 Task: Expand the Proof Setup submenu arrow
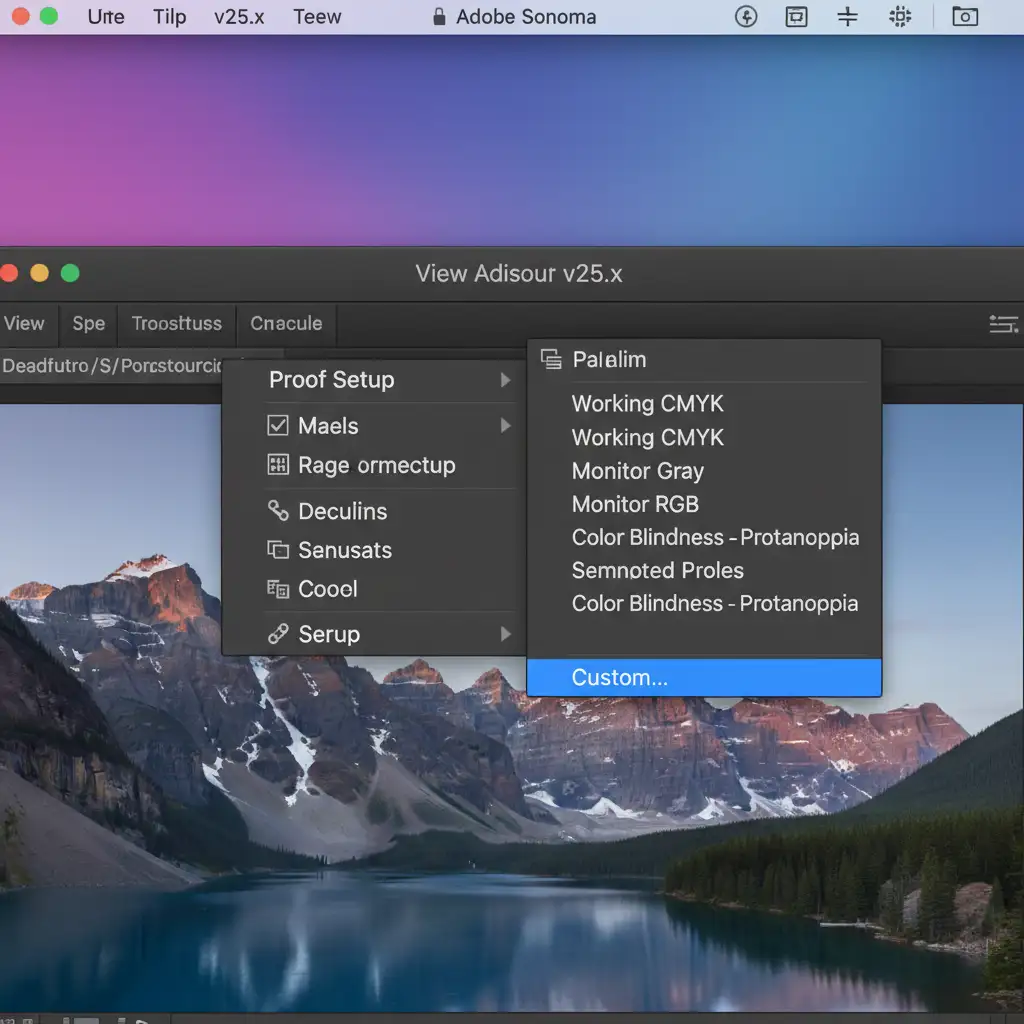pos(506,380)
